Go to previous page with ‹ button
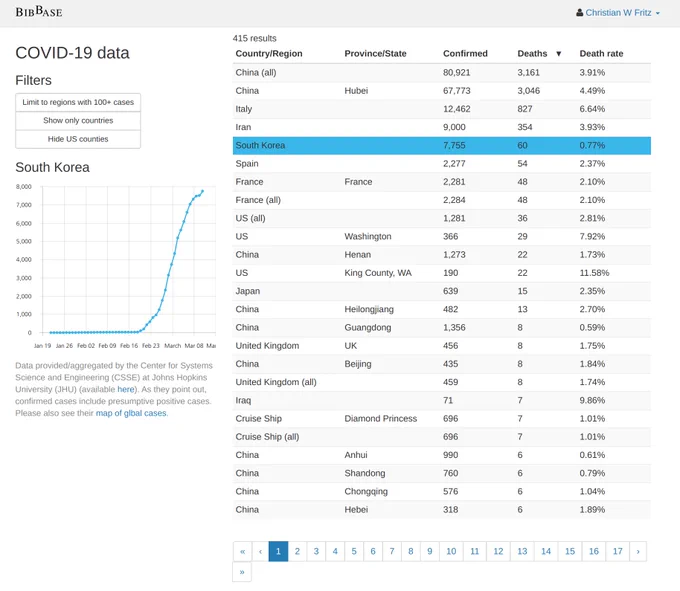Image resolution: width=680 pixels, height=591 pixels. (x=260, y=552)
